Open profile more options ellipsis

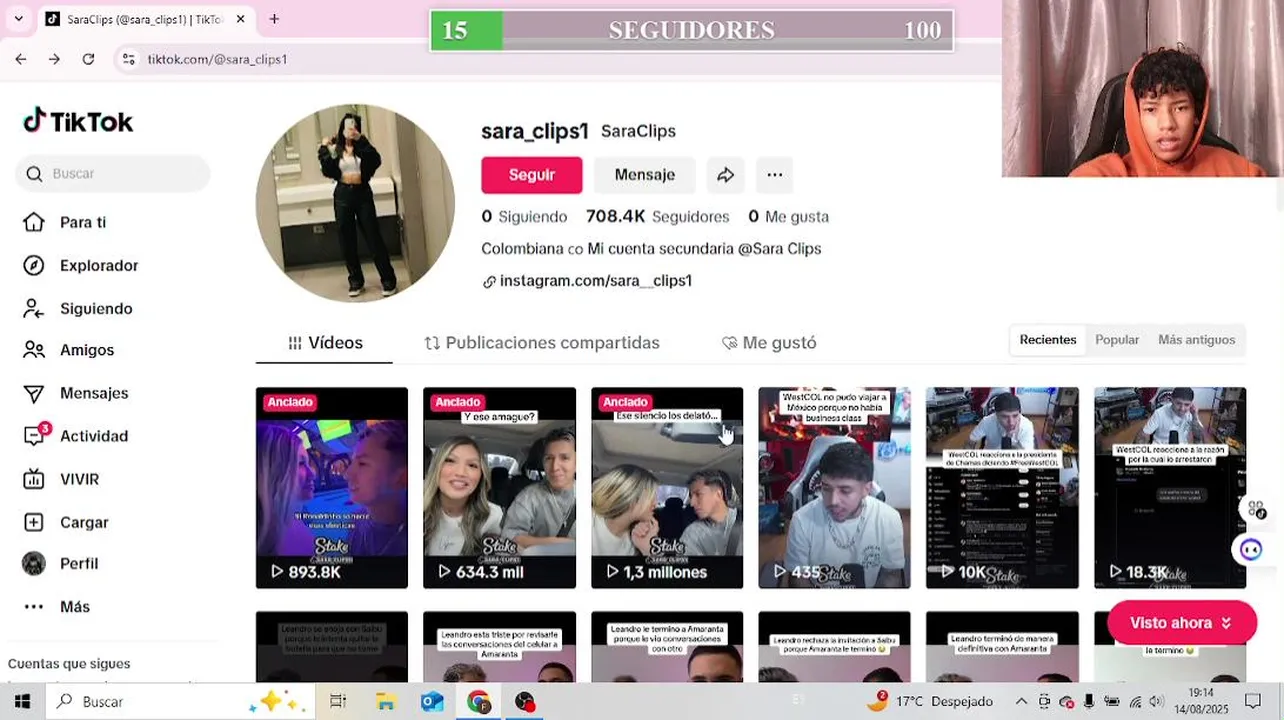[x=775, y=175]
